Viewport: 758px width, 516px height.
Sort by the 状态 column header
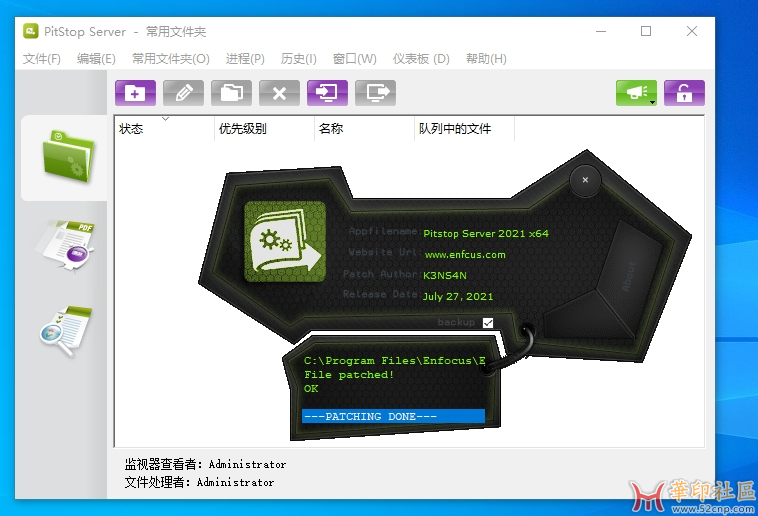[x=164, y=129]
